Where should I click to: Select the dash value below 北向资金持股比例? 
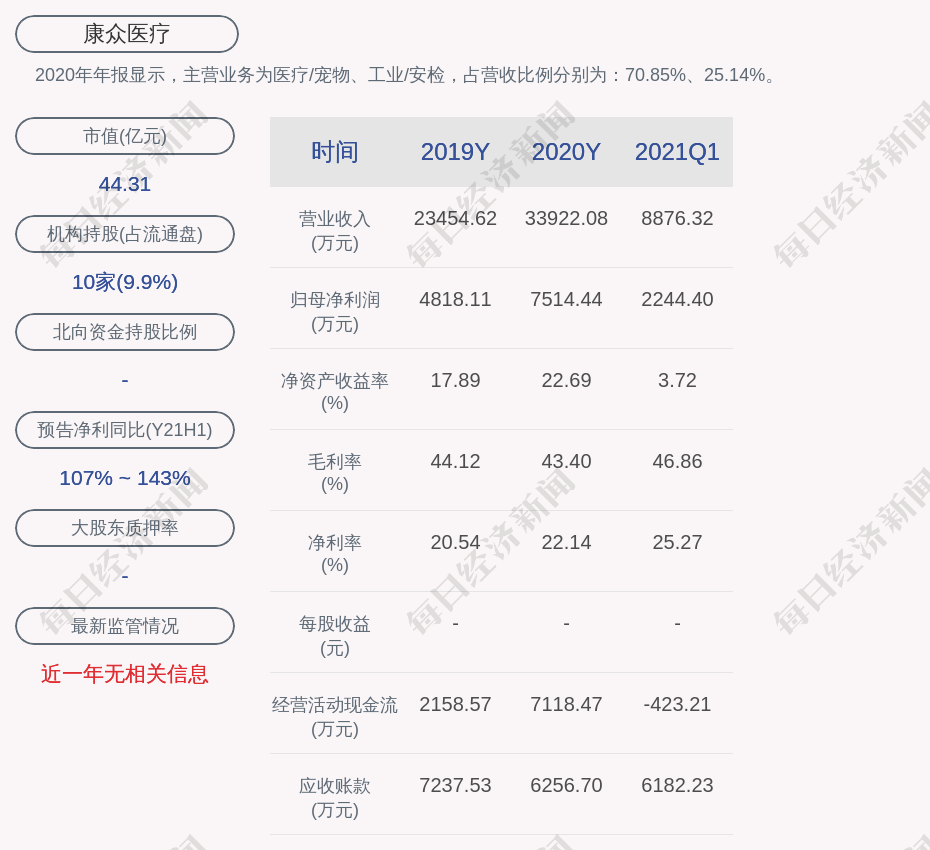pyautogui.click(x=125, y=380)
